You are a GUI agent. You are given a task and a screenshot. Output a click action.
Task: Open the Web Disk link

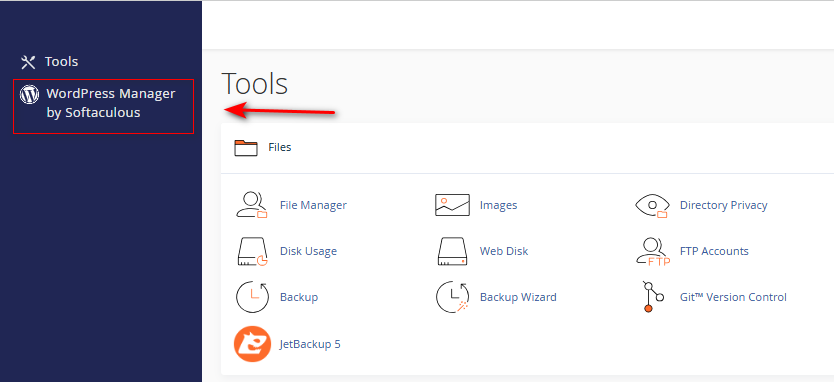tap(504, 251)
